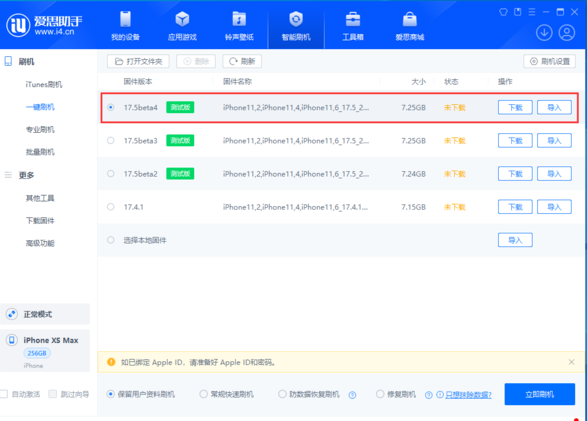Screen dimensions: 587x421
Task: Open the 爱思商城 store tab
Action: point(410,26)
